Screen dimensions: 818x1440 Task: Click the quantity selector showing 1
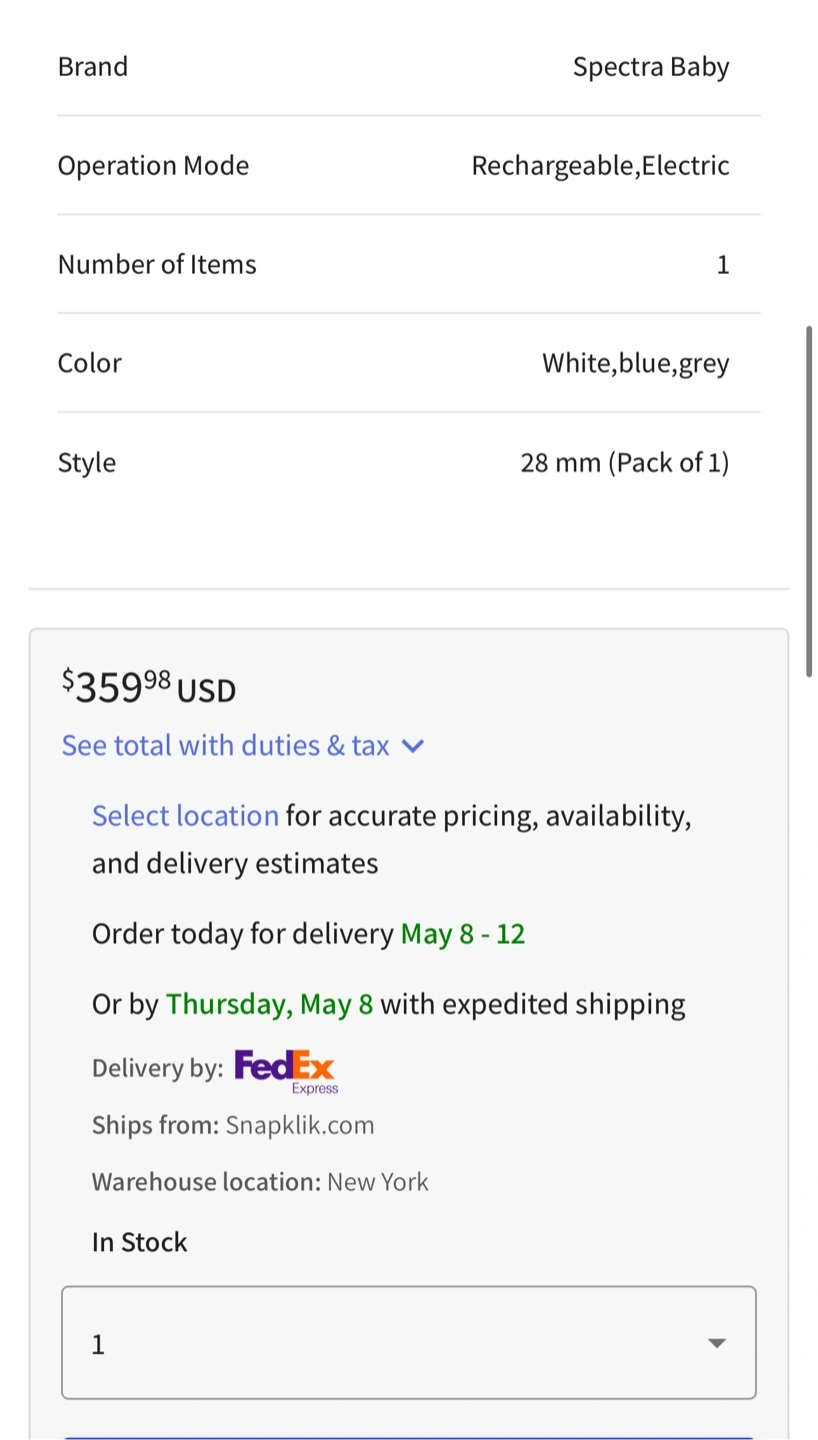408,1343
